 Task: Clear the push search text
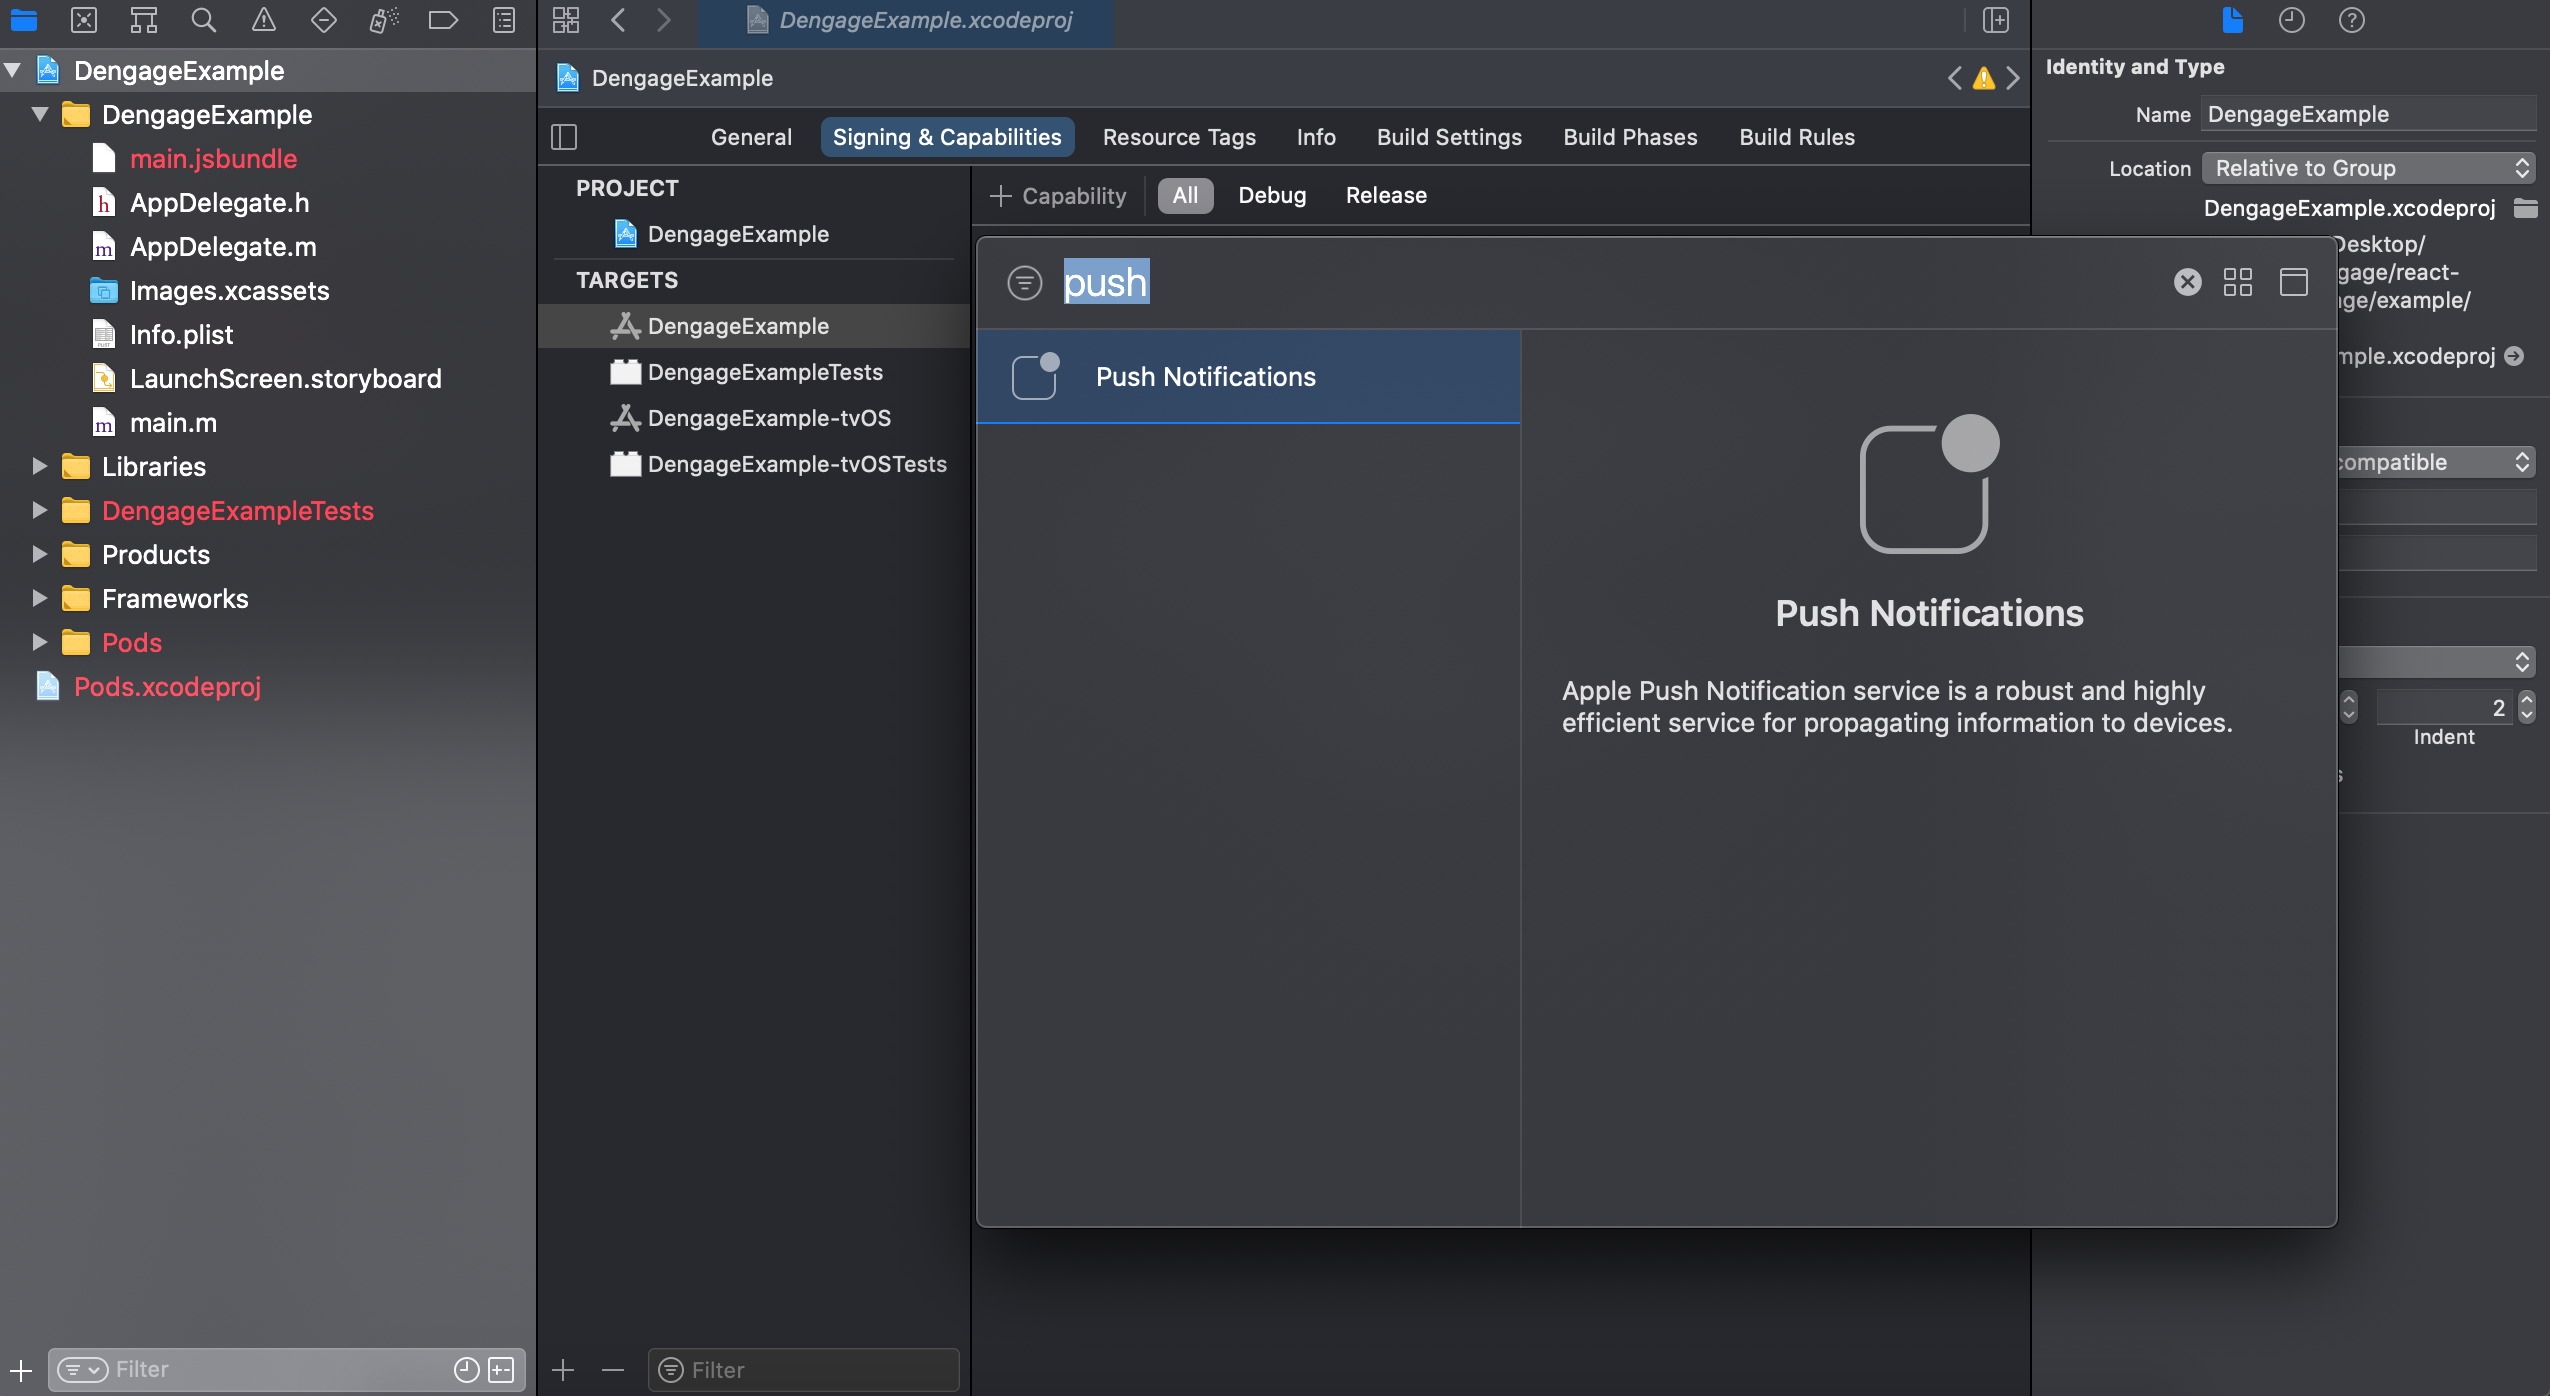coord(2187,282)
